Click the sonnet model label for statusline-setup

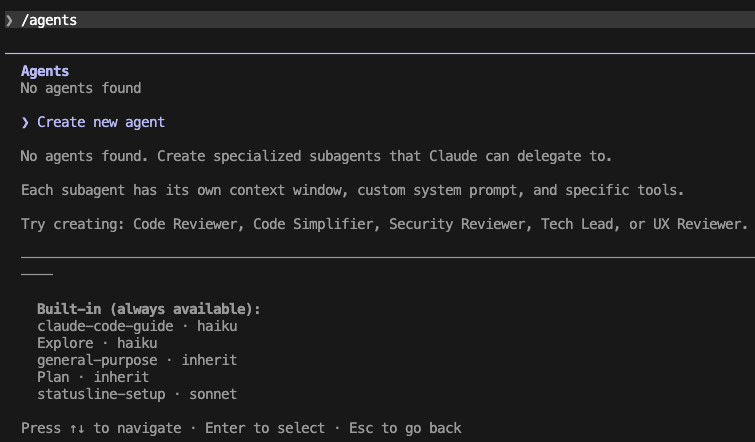(x=213, y=394)
